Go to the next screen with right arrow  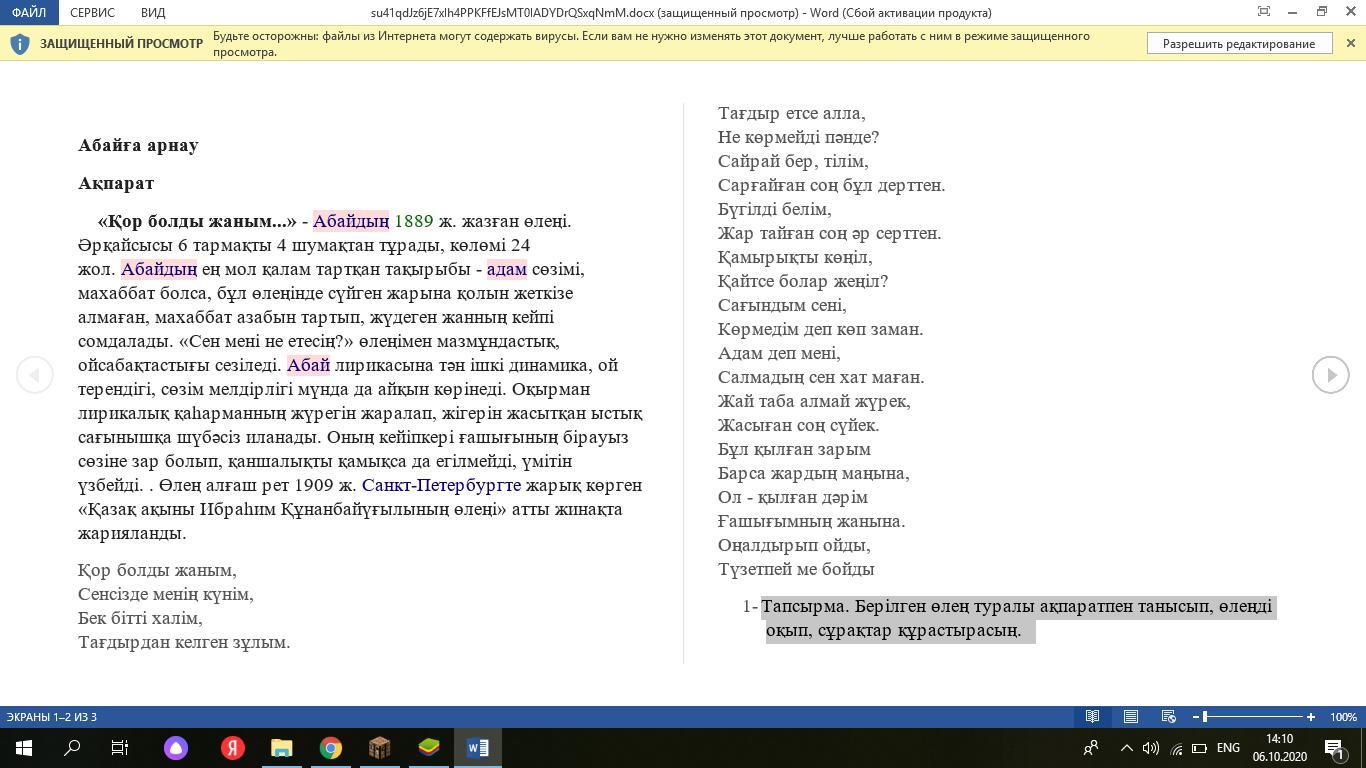pos(1331,375)
